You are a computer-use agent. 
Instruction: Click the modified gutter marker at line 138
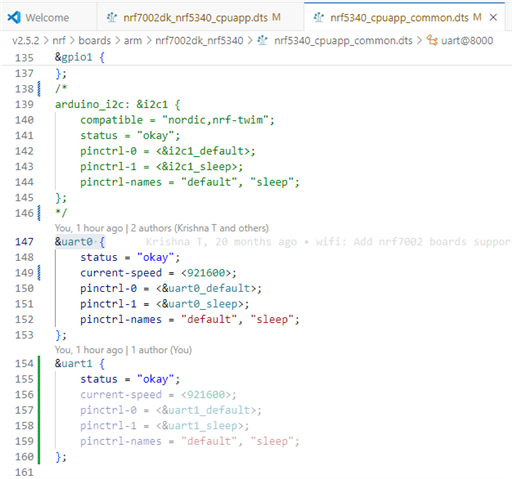[x=39, y=89]
